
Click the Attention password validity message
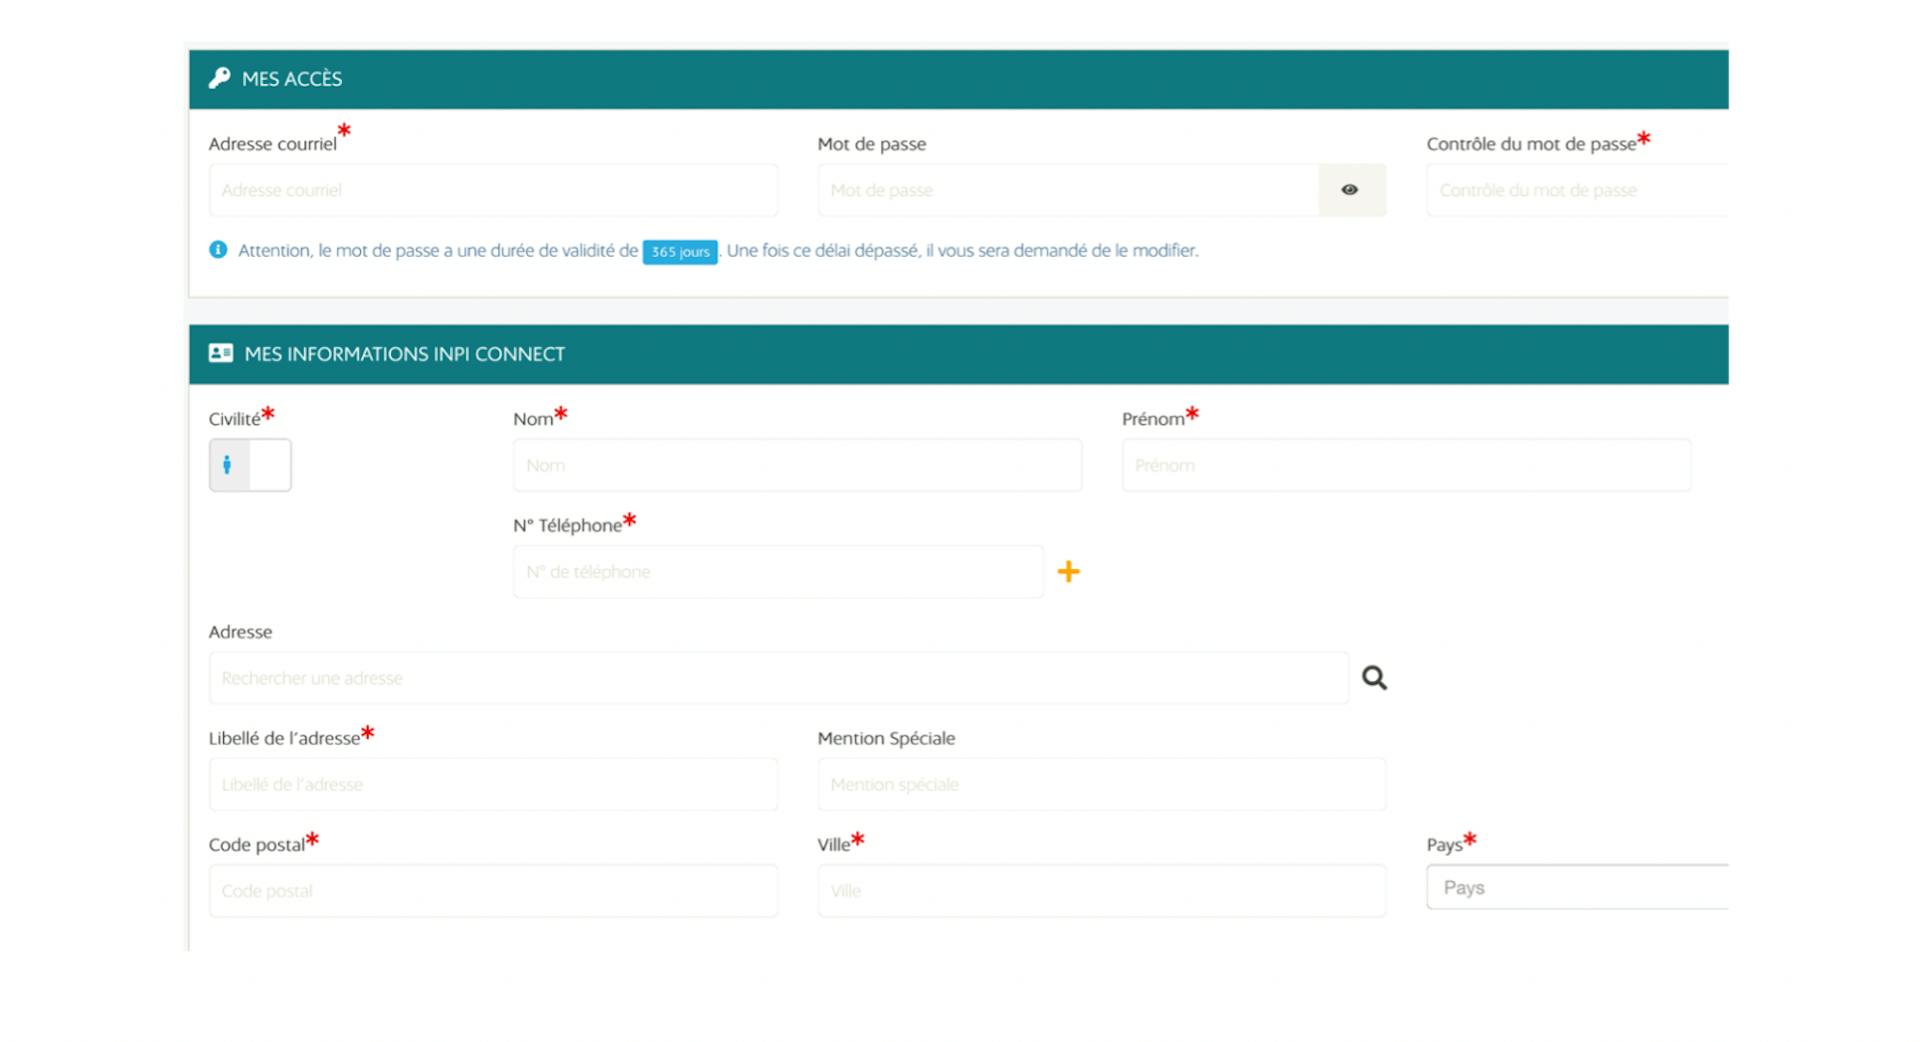pos(718,251)
